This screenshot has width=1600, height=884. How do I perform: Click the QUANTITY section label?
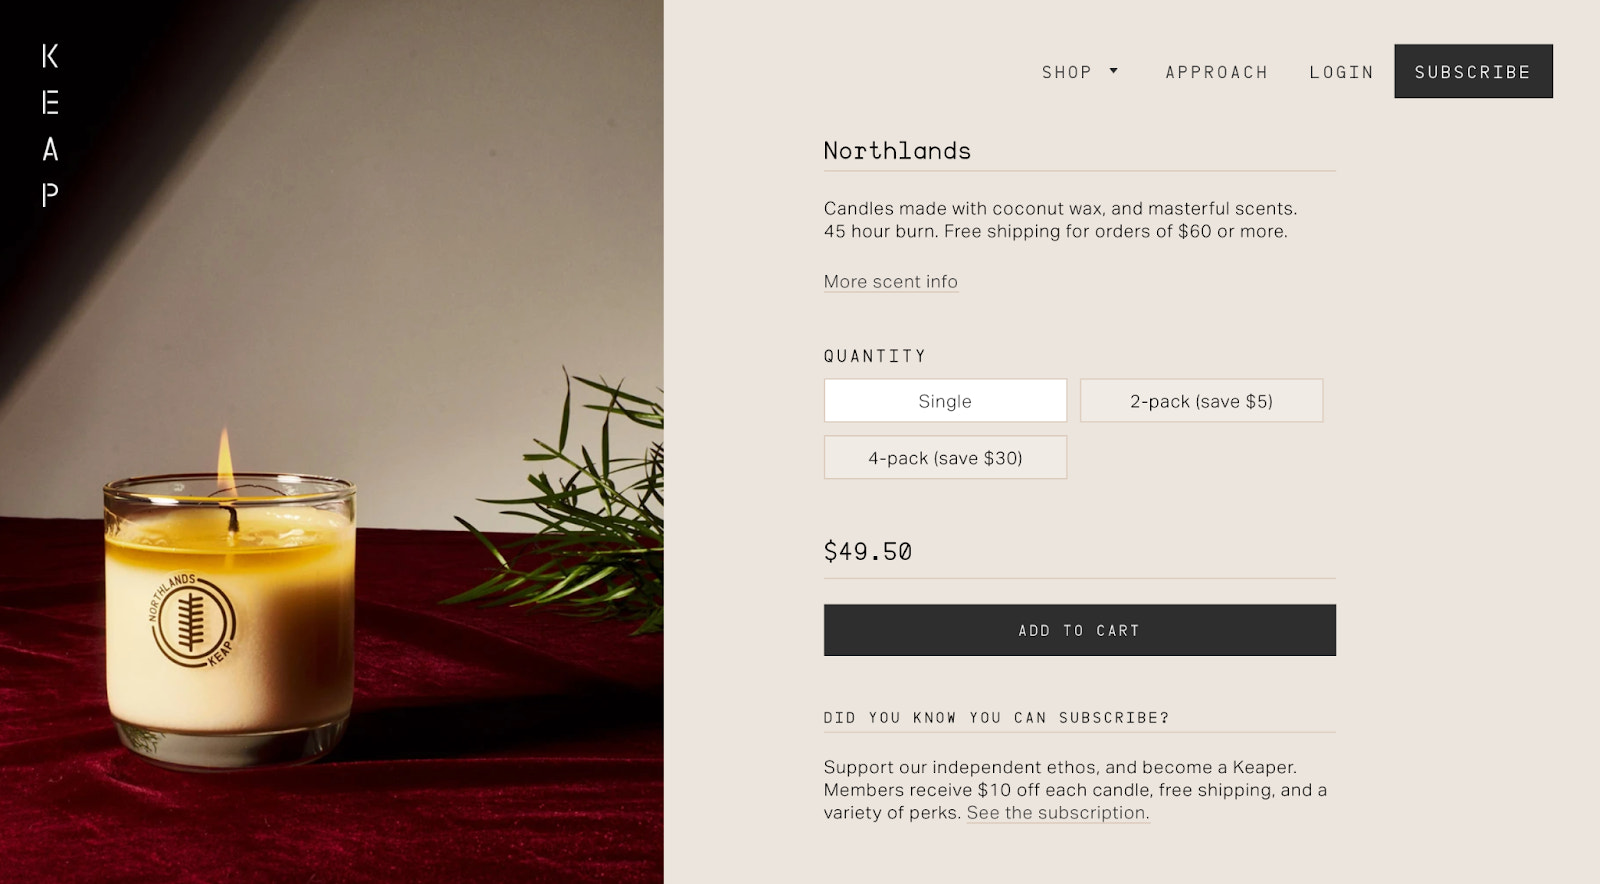coord(874,355)
